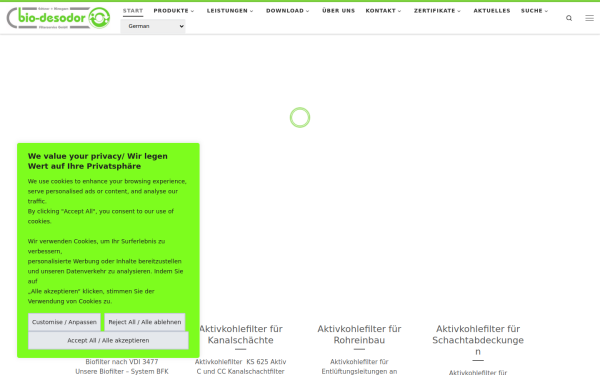Open the hamburger side menu icon
The width and height of the screenshot is (600, 375).
[589, 18]
